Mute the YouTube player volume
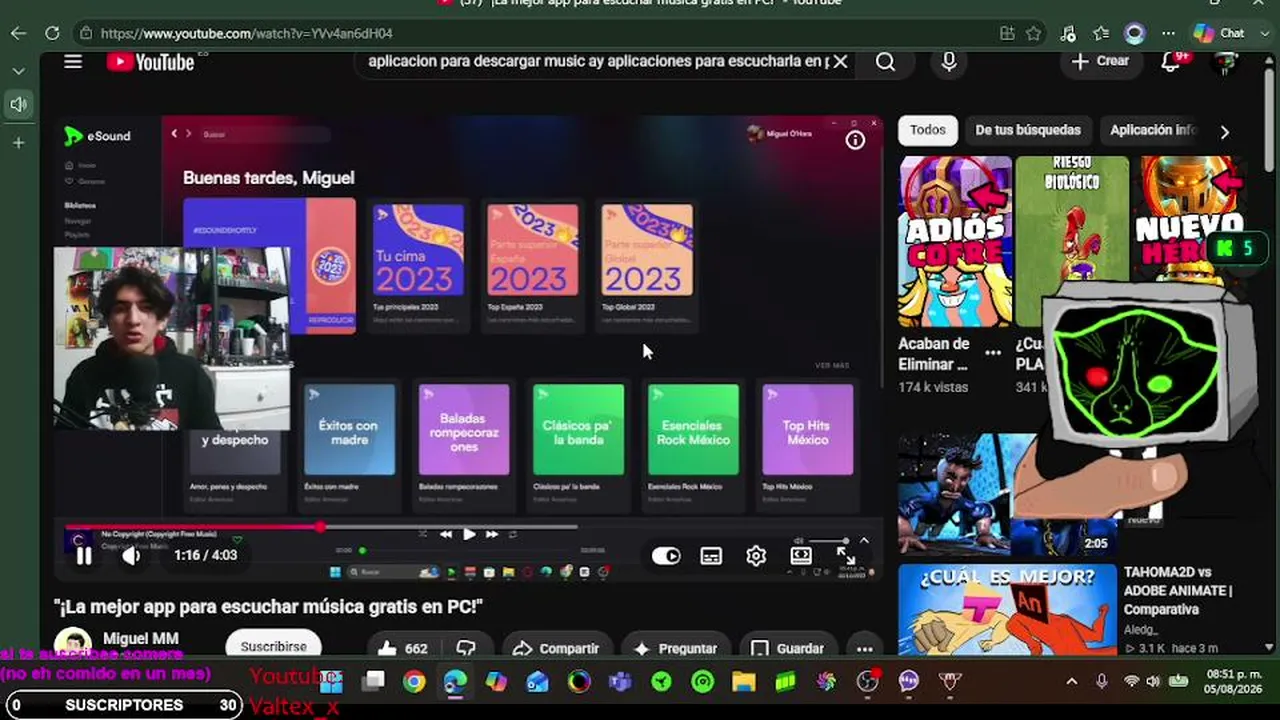 point(130,555)
